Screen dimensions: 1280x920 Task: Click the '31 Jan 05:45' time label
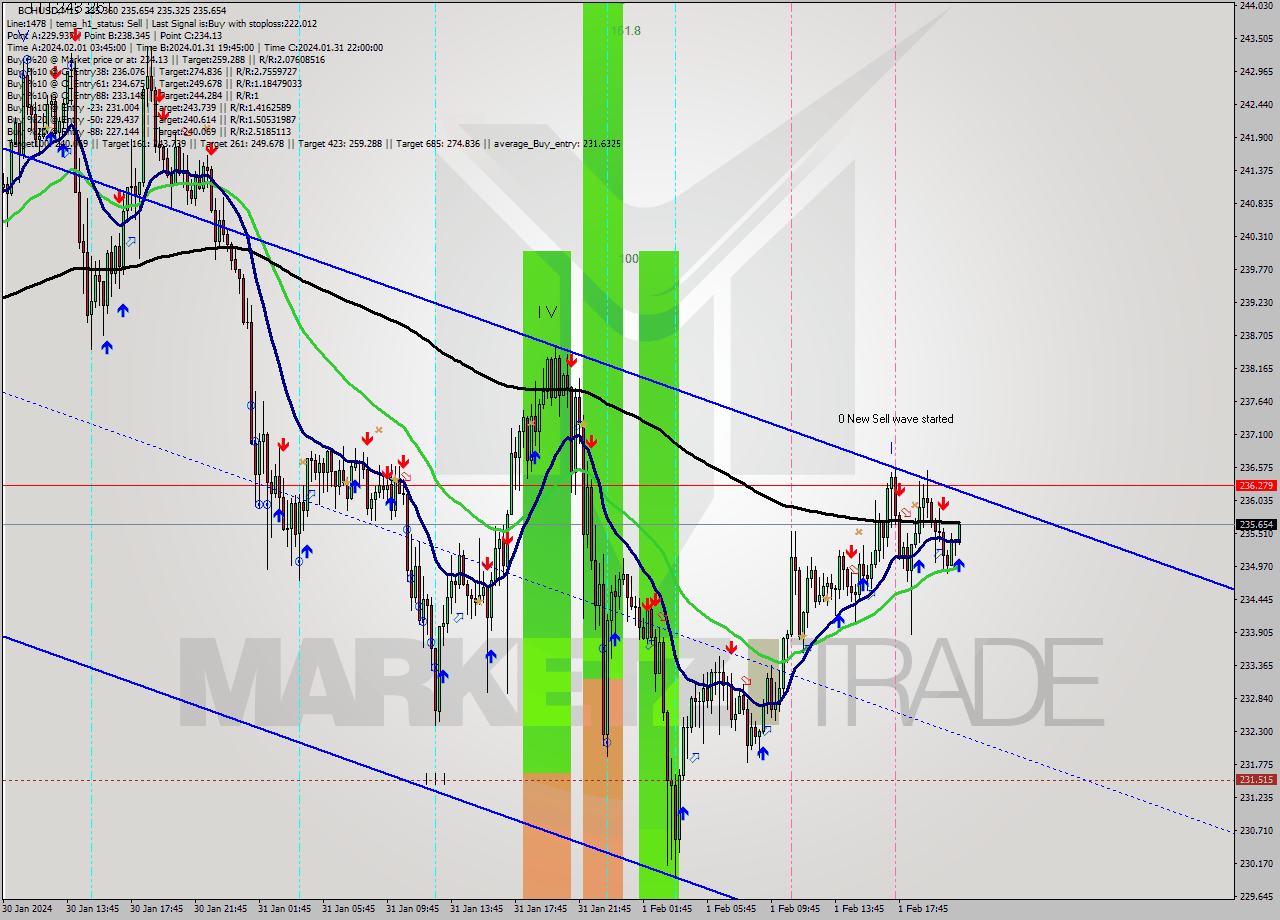pyautogui.click(x=351, y=910)
